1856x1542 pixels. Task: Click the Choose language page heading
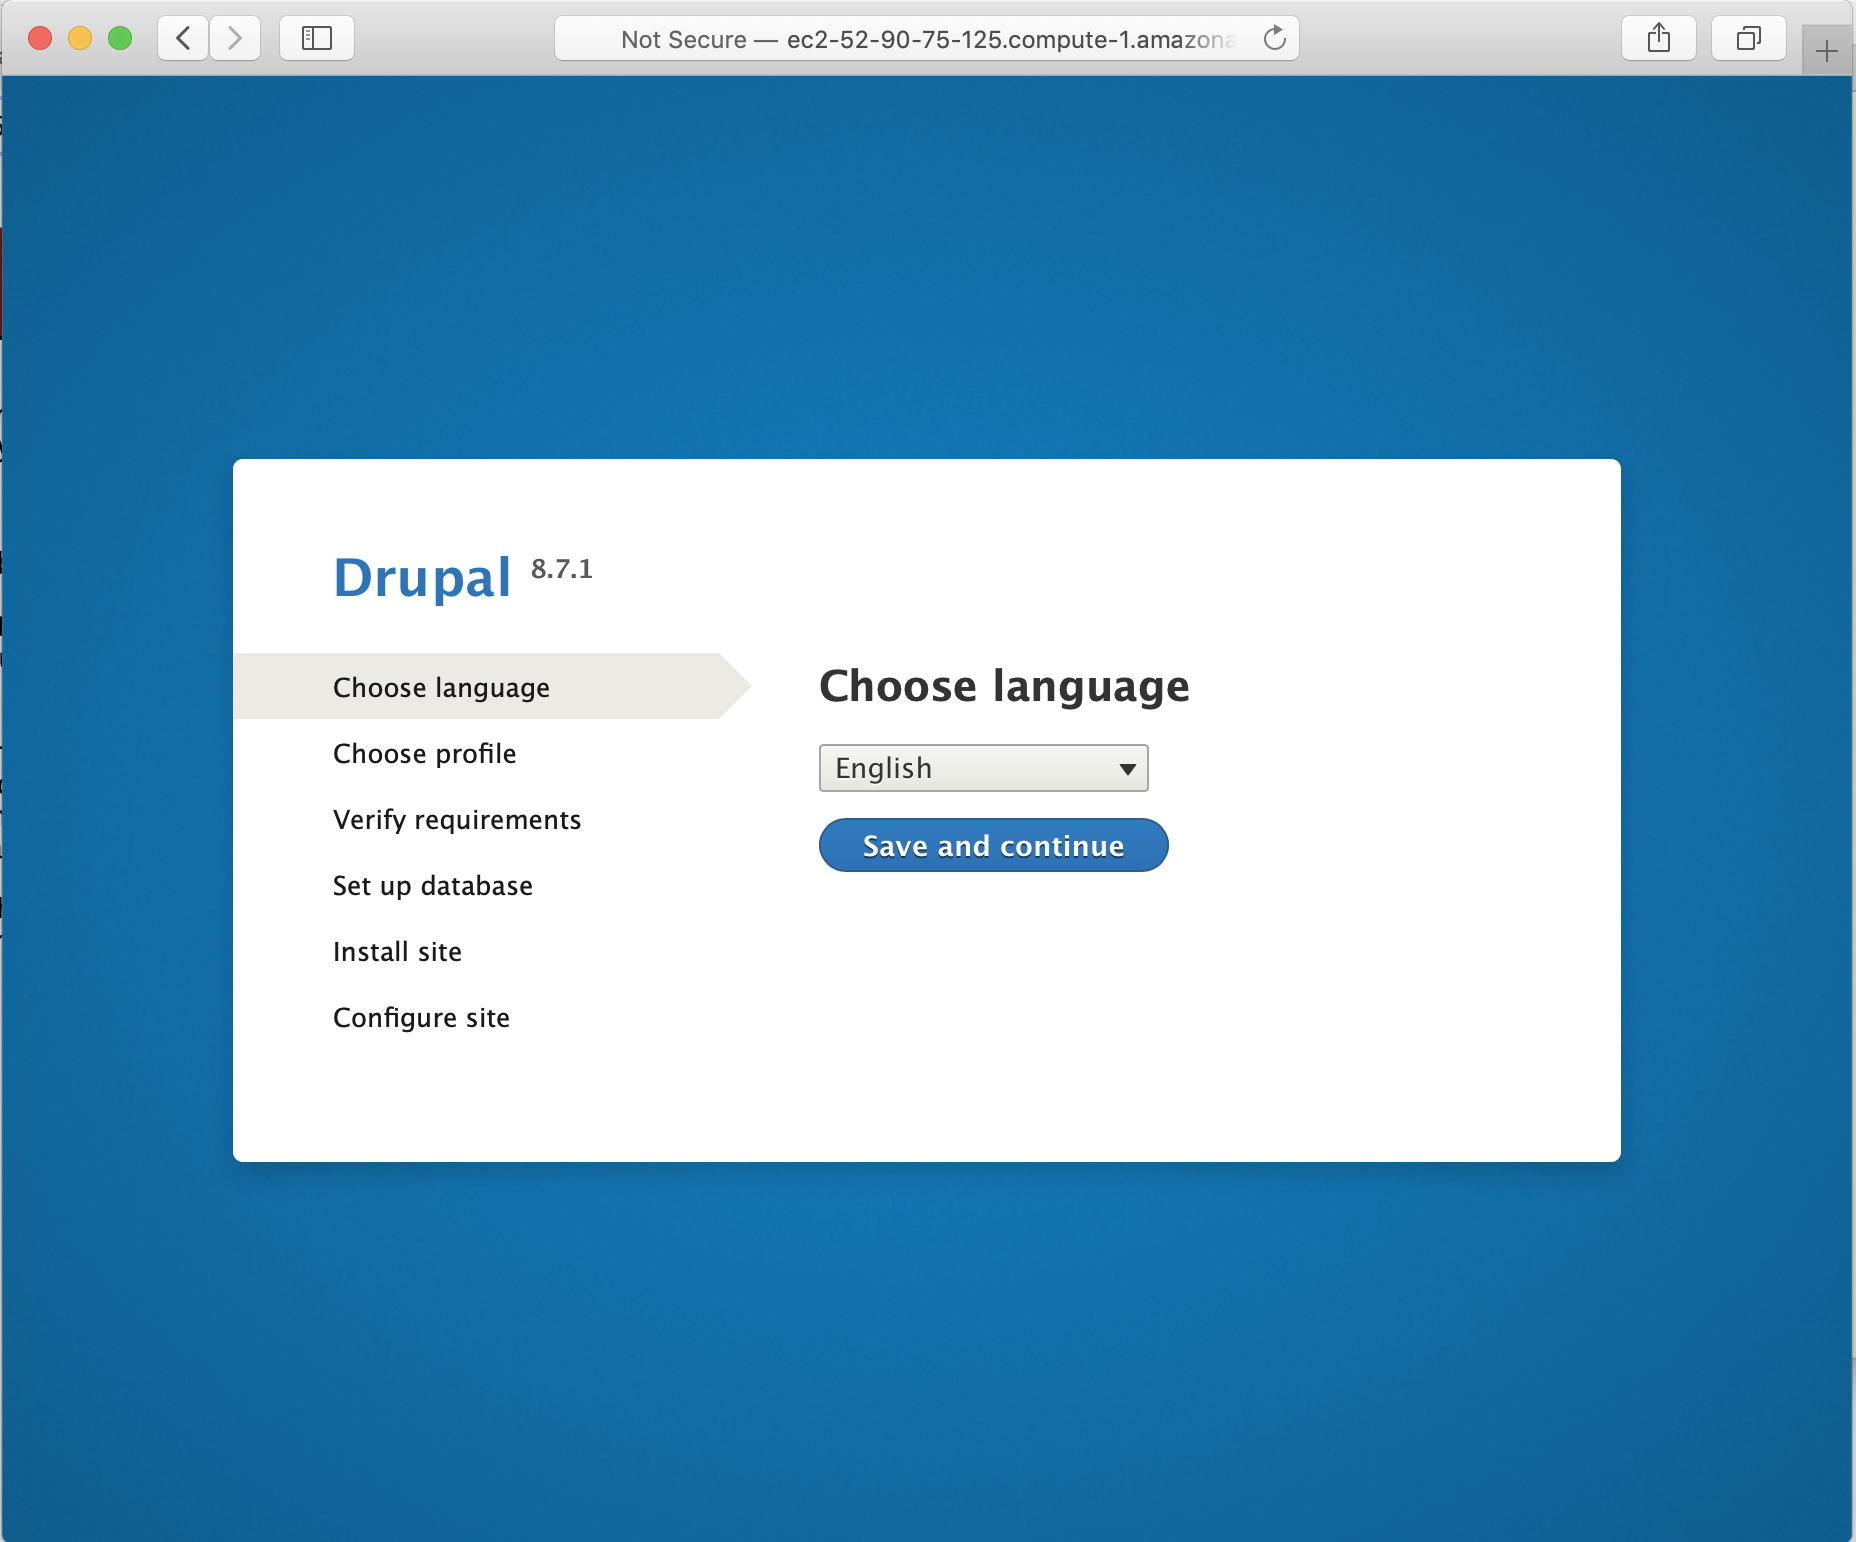point(1004,686)
